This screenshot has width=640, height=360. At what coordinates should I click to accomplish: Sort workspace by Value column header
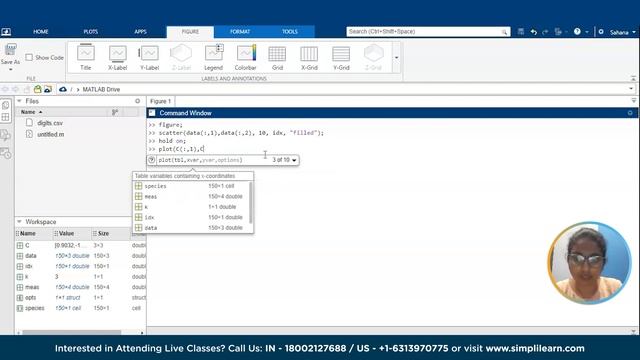tap(66, 233)
